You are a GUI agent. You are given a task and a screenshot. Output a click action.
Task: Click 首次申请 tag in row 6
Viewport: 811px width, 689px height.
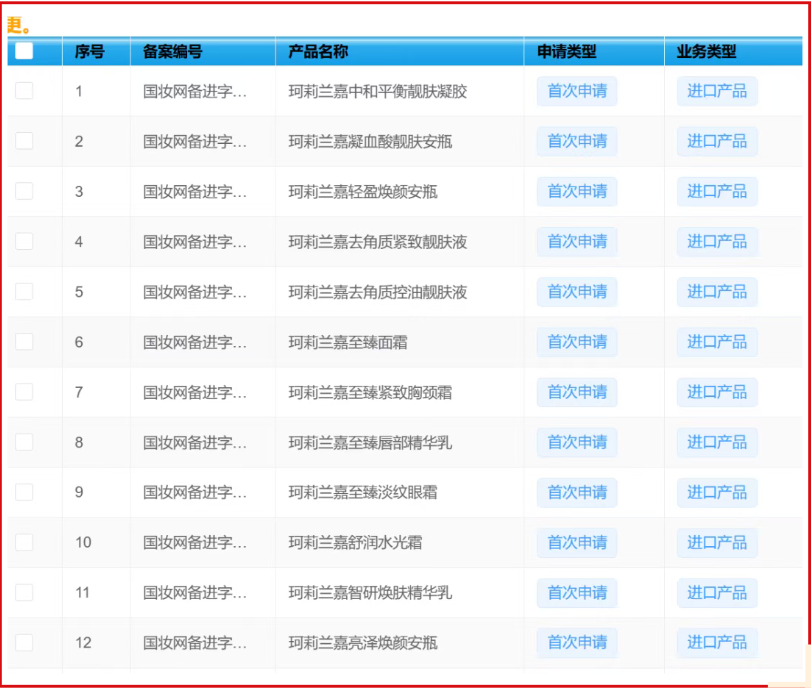pos(577,342)
